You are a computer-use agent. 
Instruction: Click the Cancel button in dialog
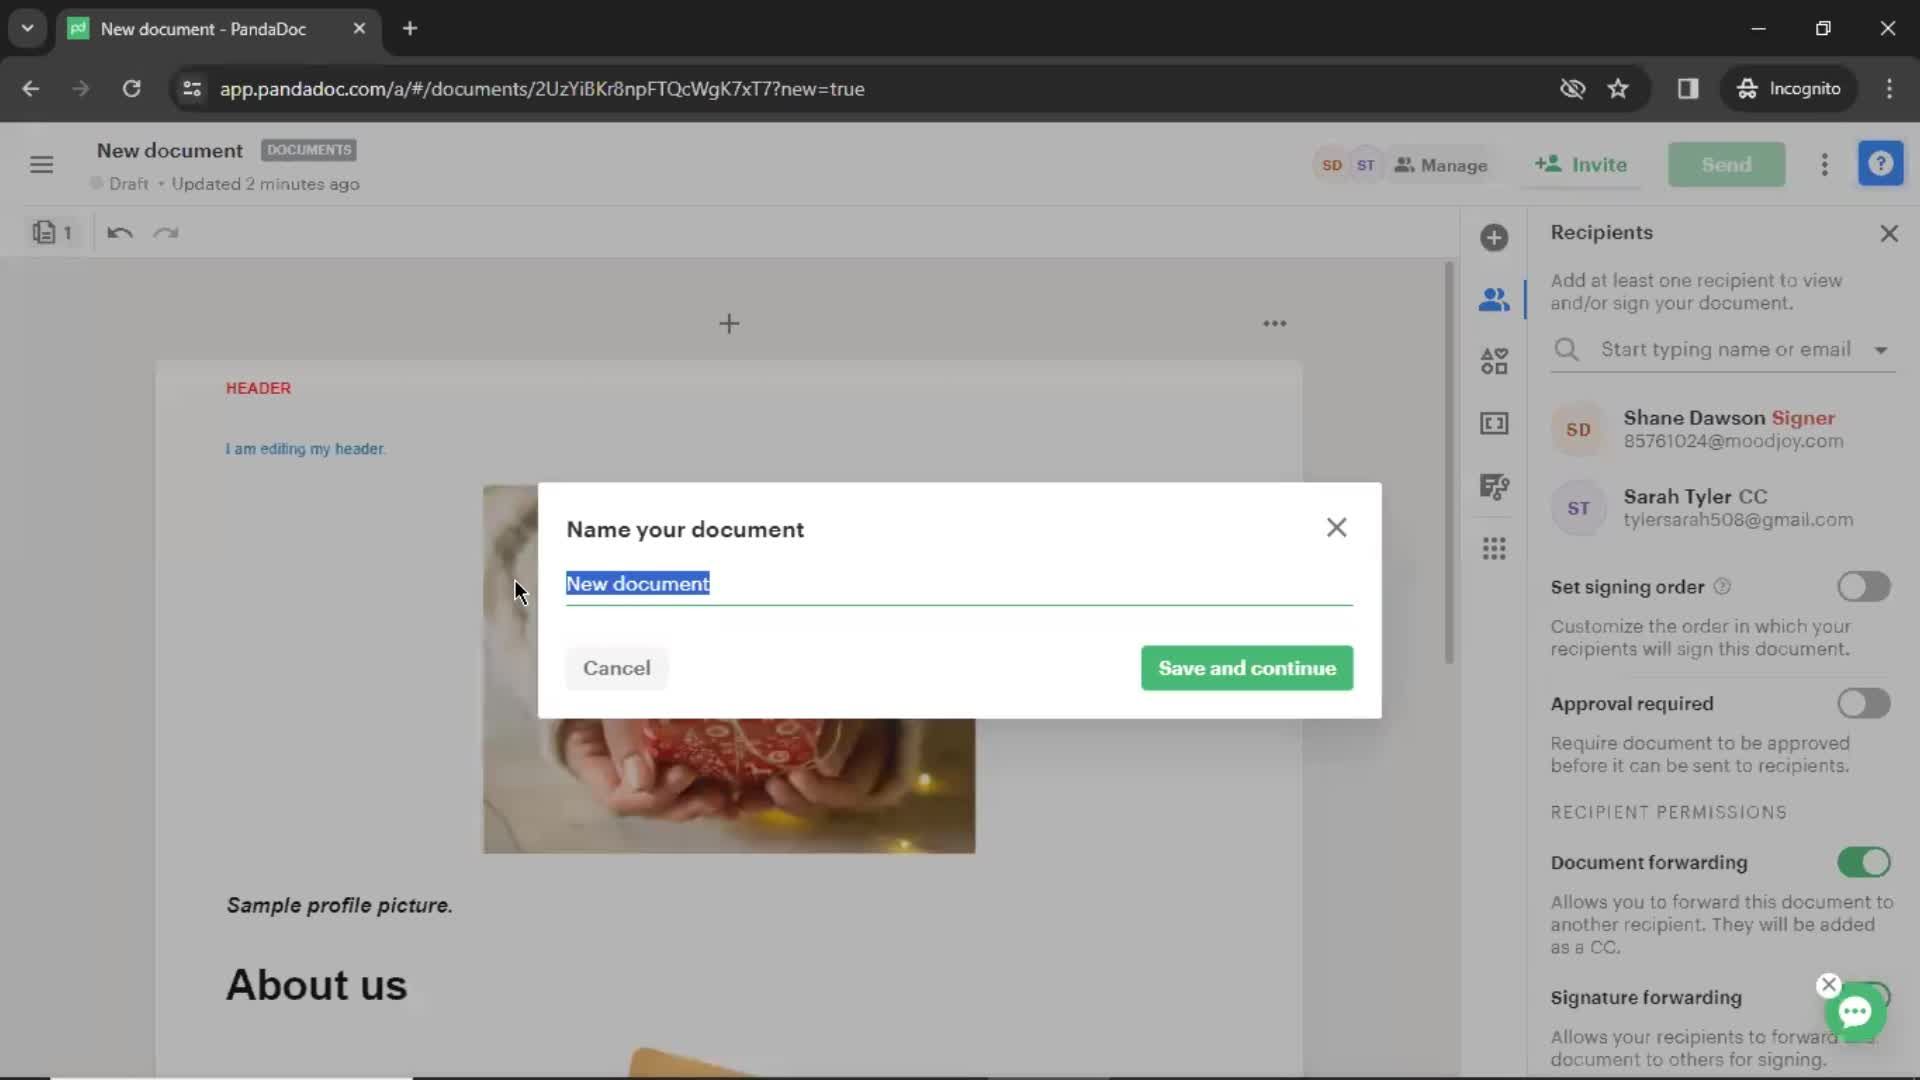coord(616,667)
